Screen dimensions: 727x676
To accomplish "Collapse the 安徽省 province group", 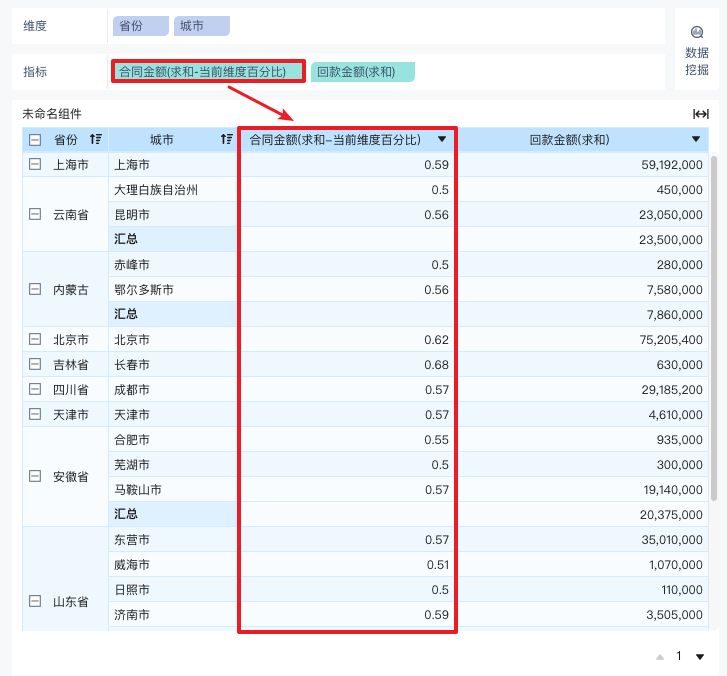I will point(35,477).
